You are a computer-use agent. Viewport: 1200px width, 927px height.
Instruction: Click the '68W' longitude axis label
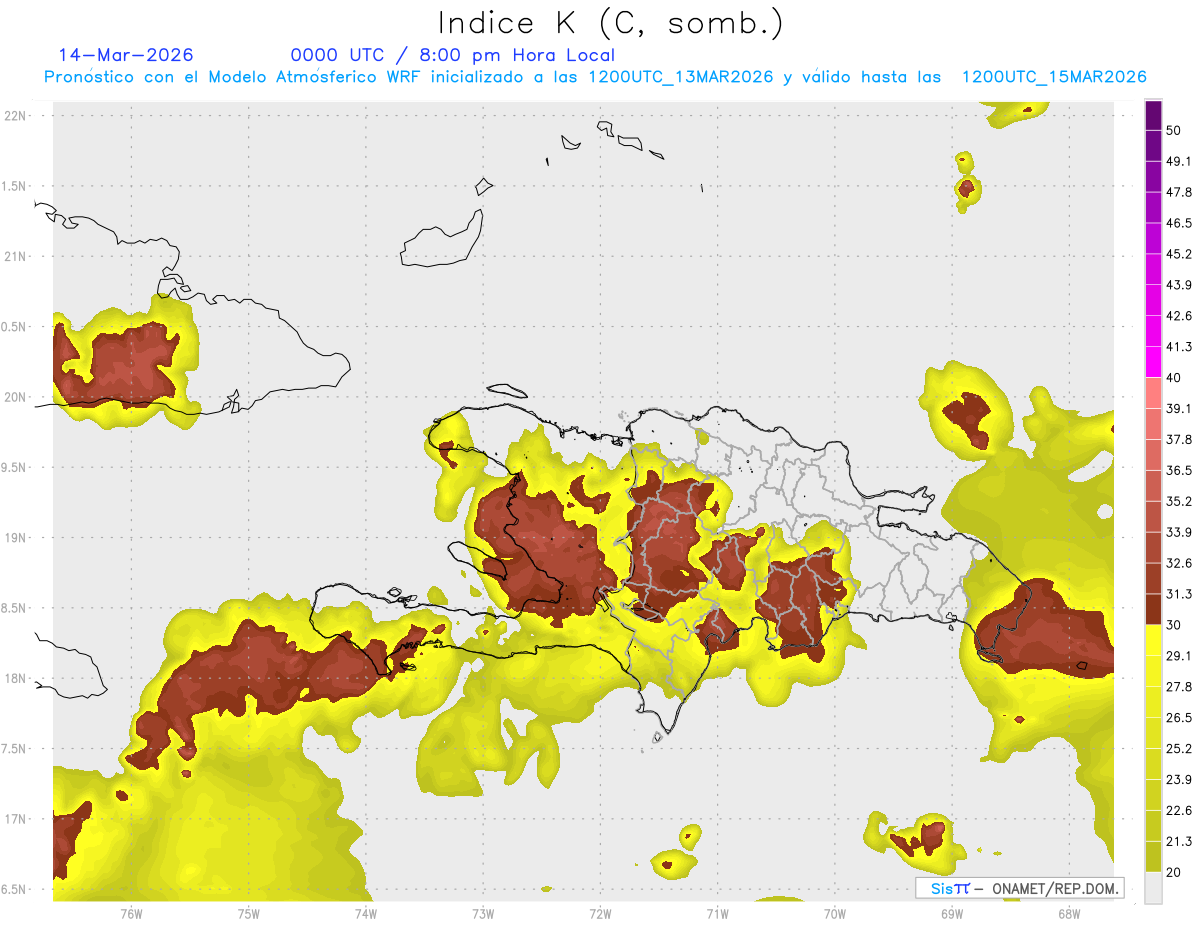1068,914
